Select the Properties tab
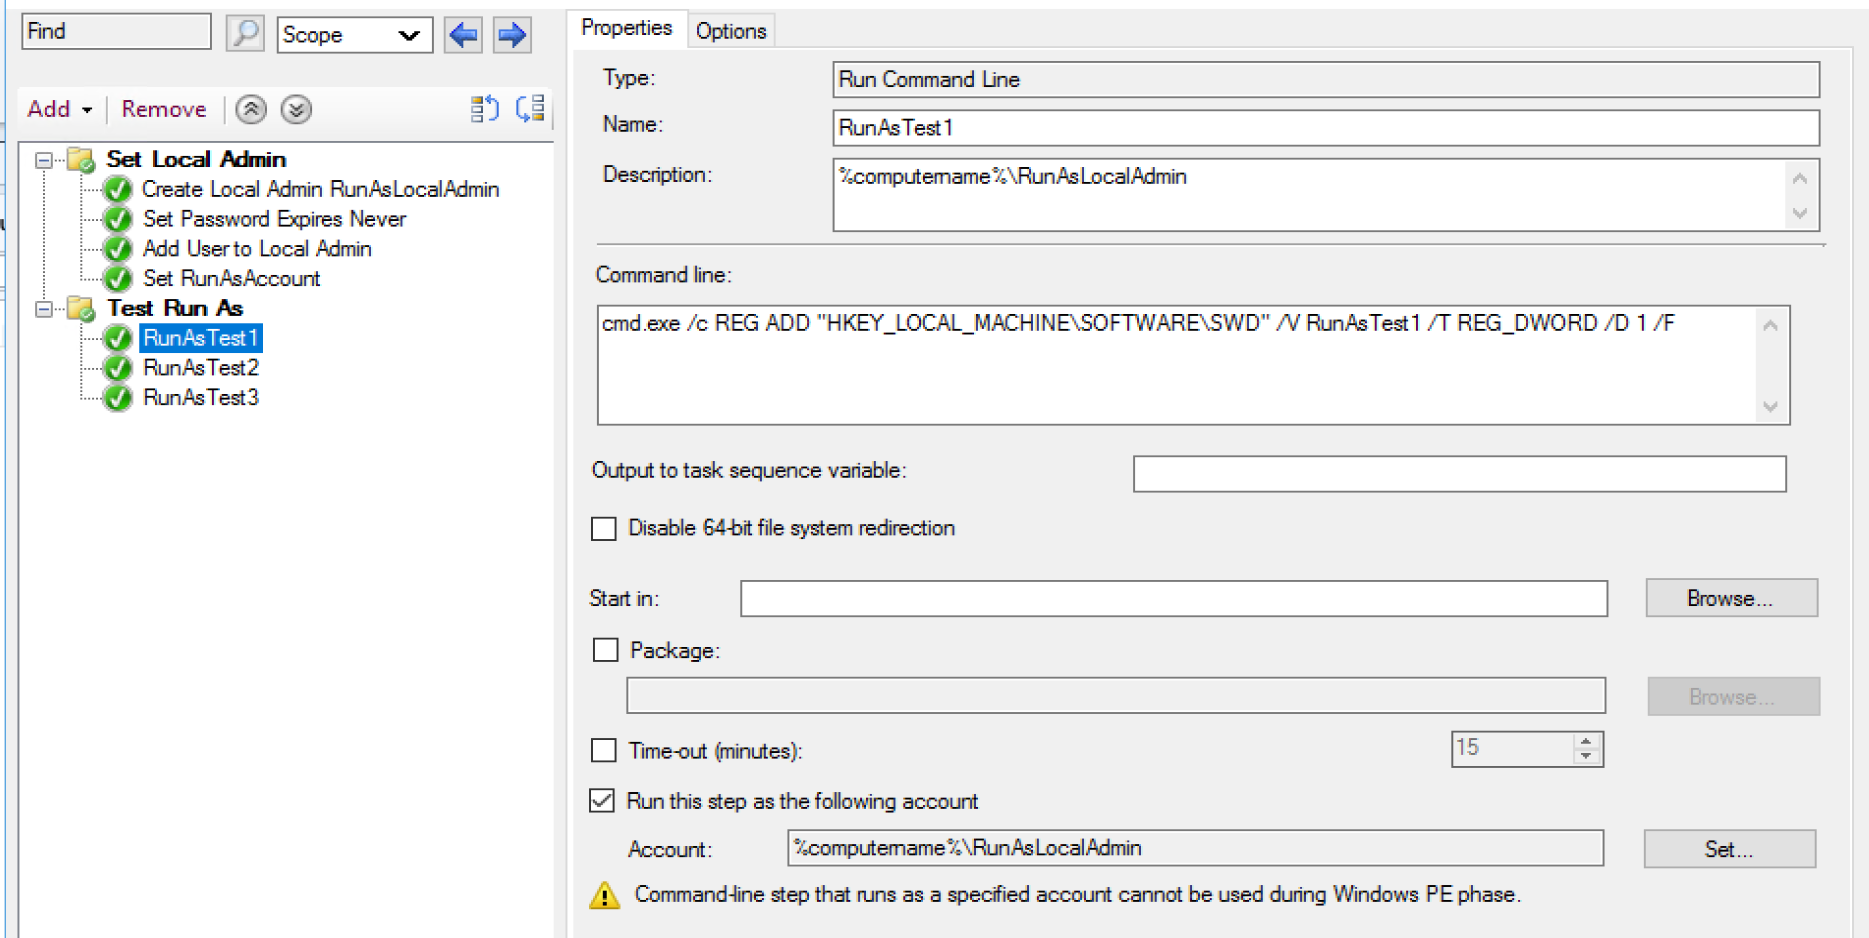This screenshot has height=938, width=1869. (x=626, y=28)
